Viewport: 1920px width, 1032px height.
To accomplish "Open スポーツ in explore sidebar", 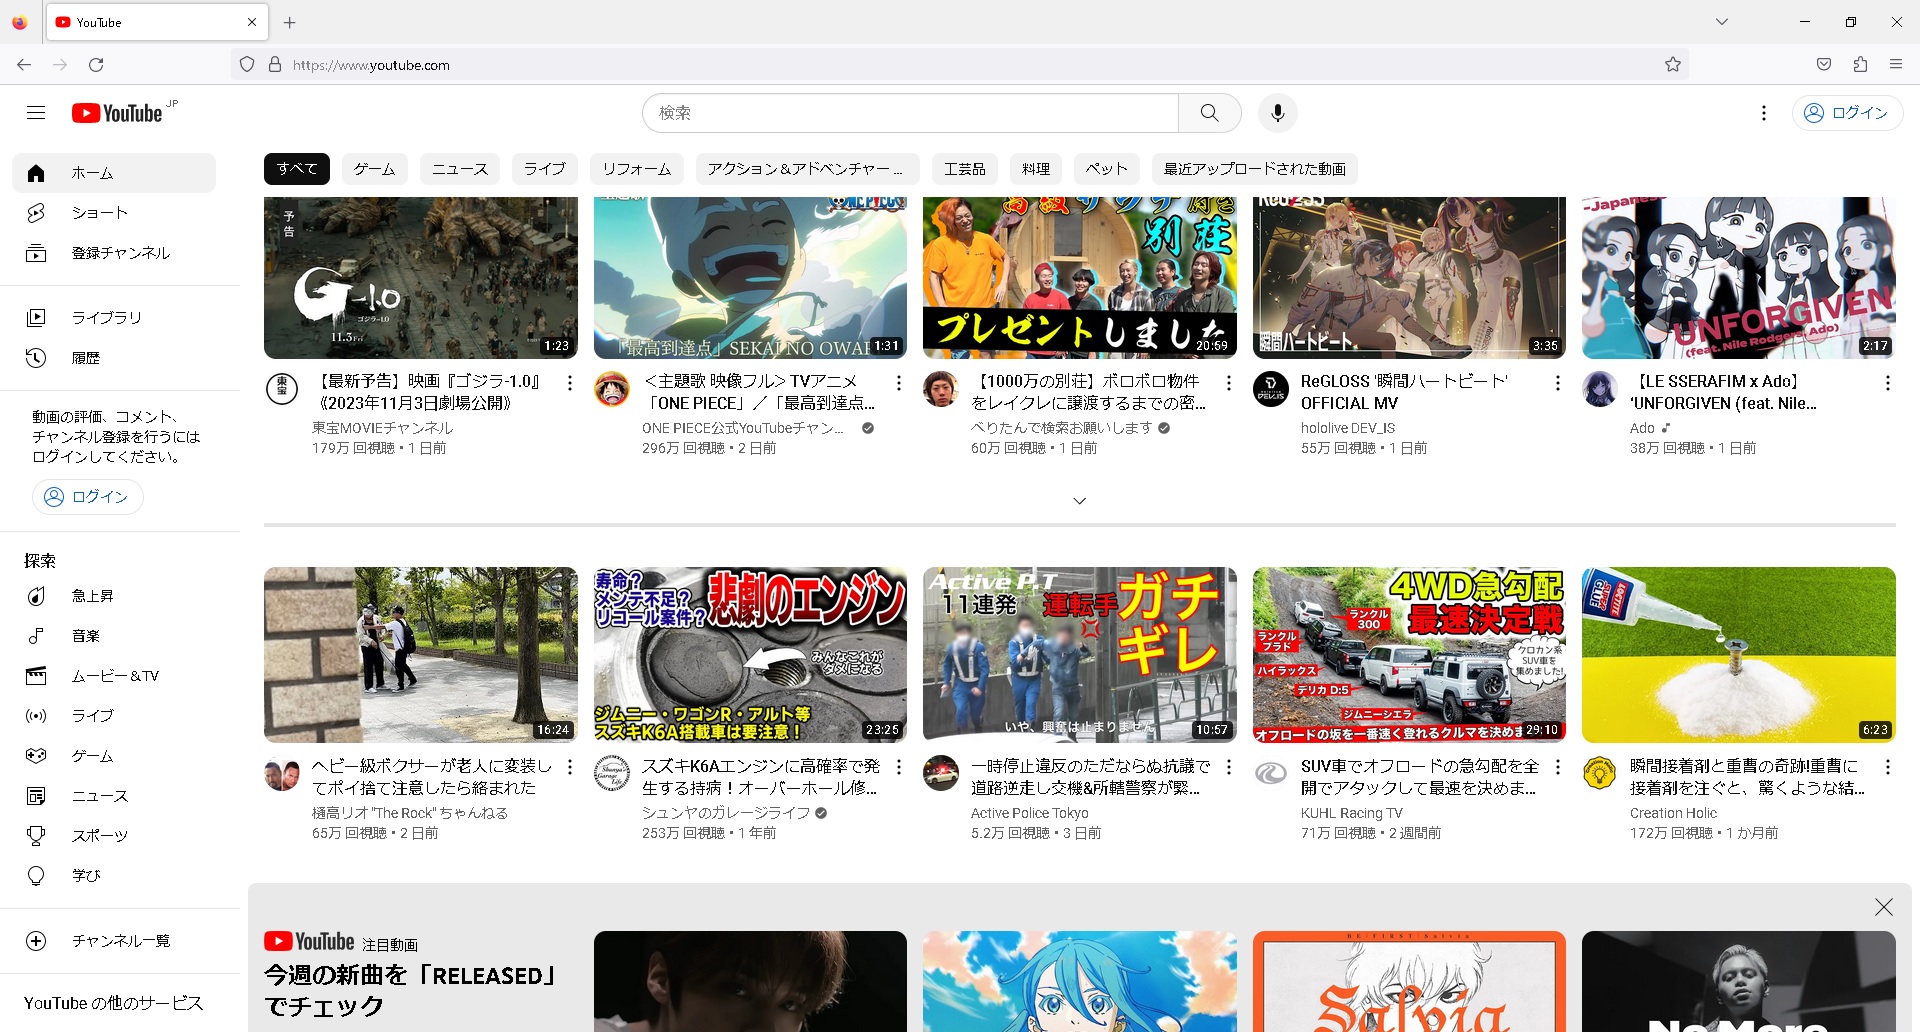I will tap(114, 835).
